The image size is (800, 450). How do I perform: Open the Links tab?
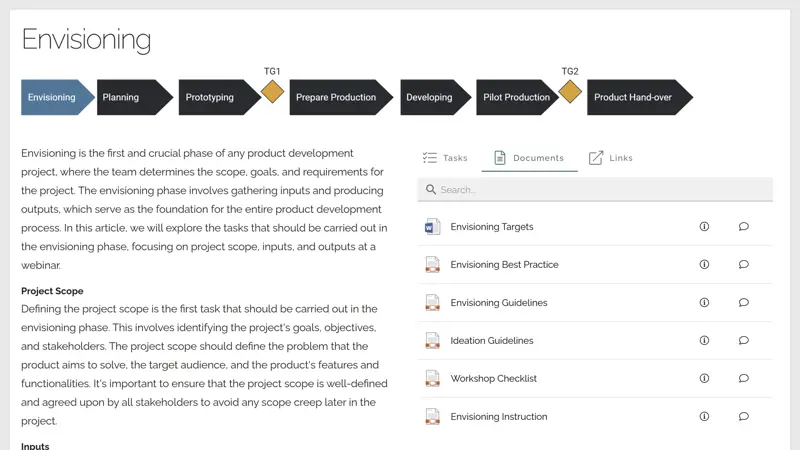pyautogui.click(x=611, y=158)
